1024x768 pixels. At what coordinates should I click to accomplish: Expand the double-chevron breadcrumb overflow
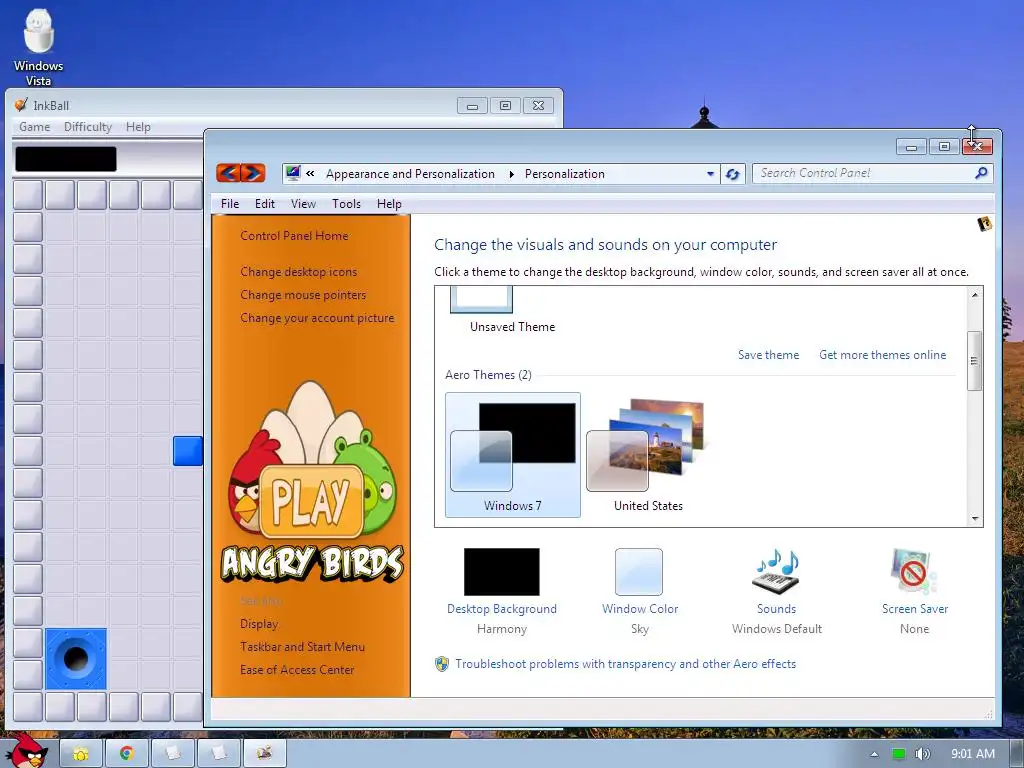[310, 174]
